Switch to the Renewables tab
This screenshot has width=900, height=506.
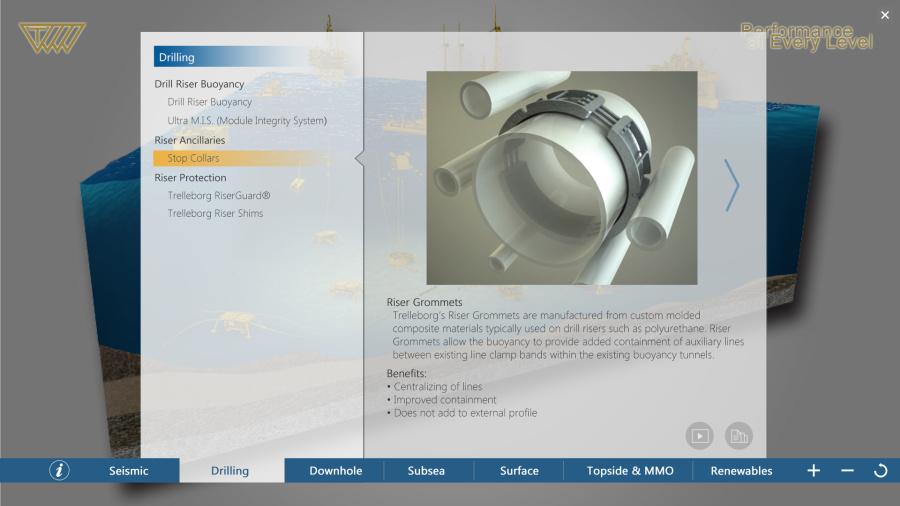click(742, 470)
